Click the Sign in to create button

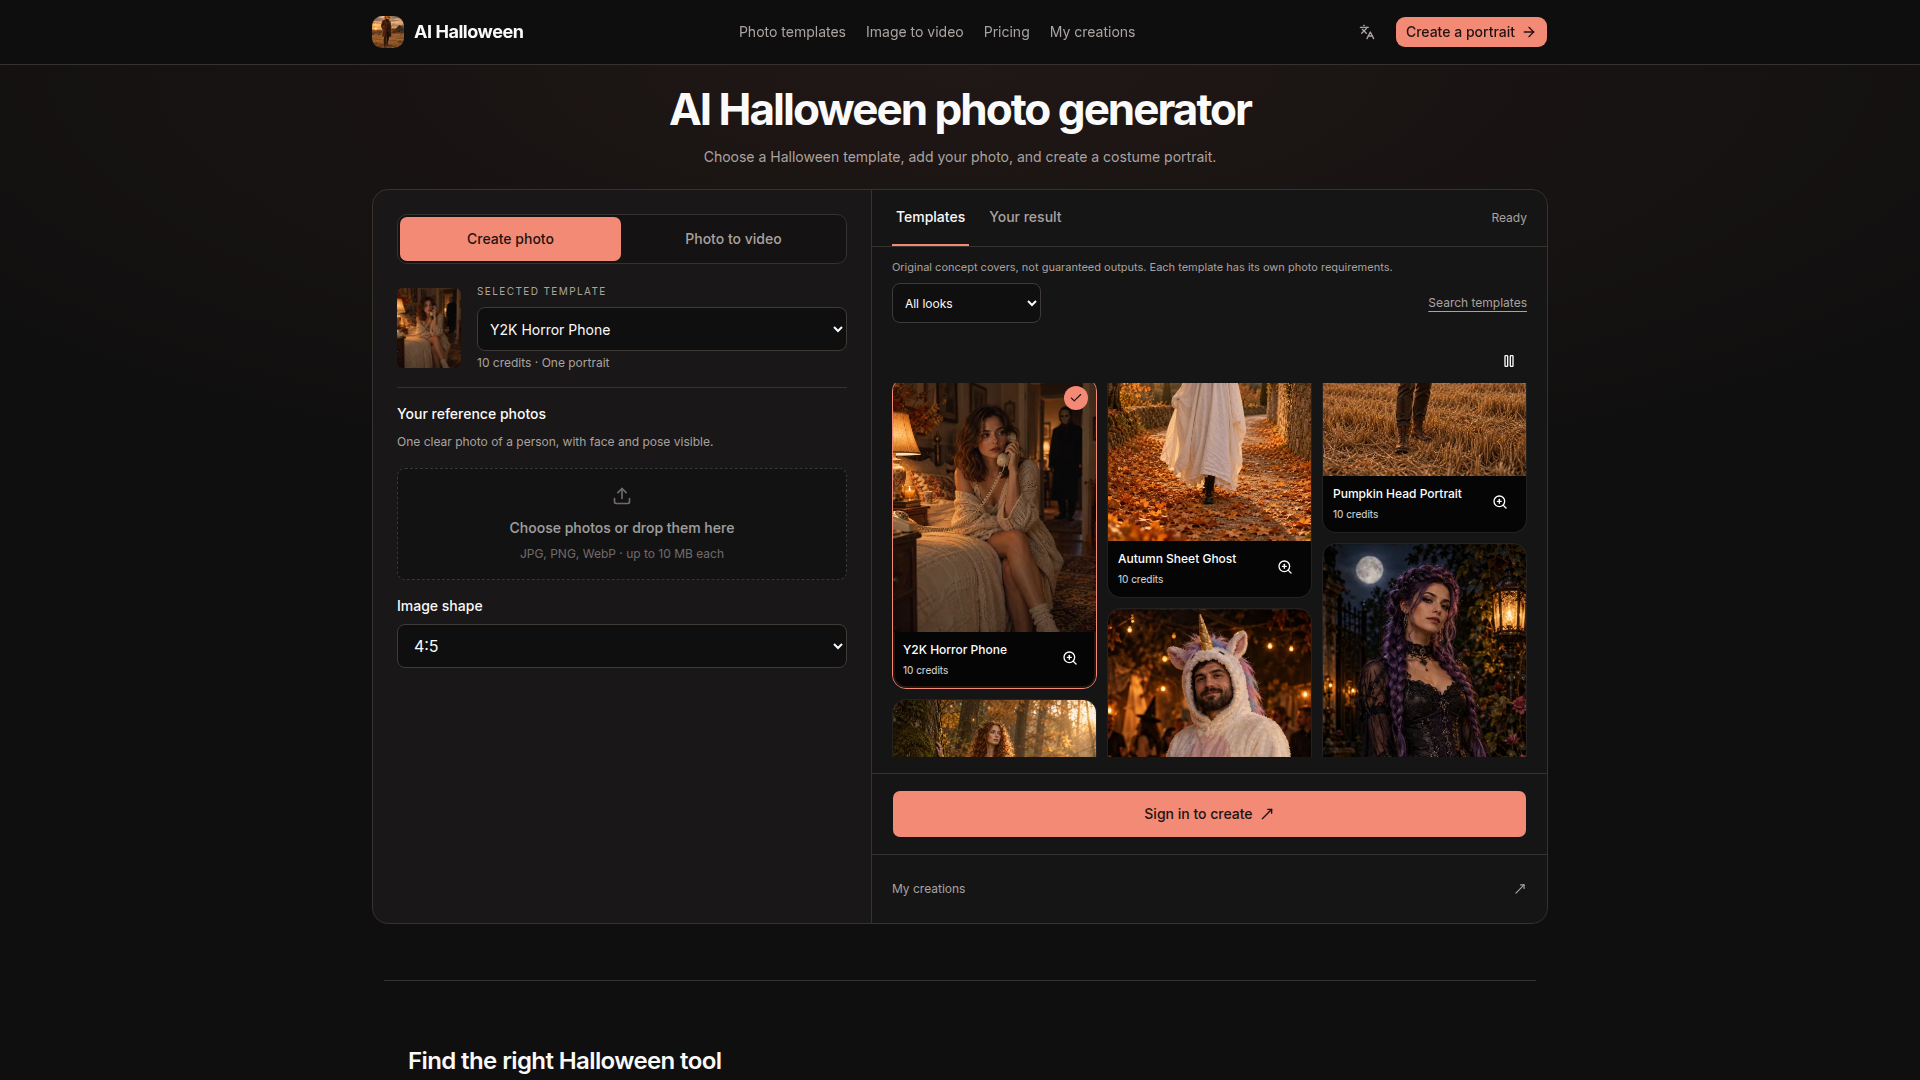click(1209, 814)
